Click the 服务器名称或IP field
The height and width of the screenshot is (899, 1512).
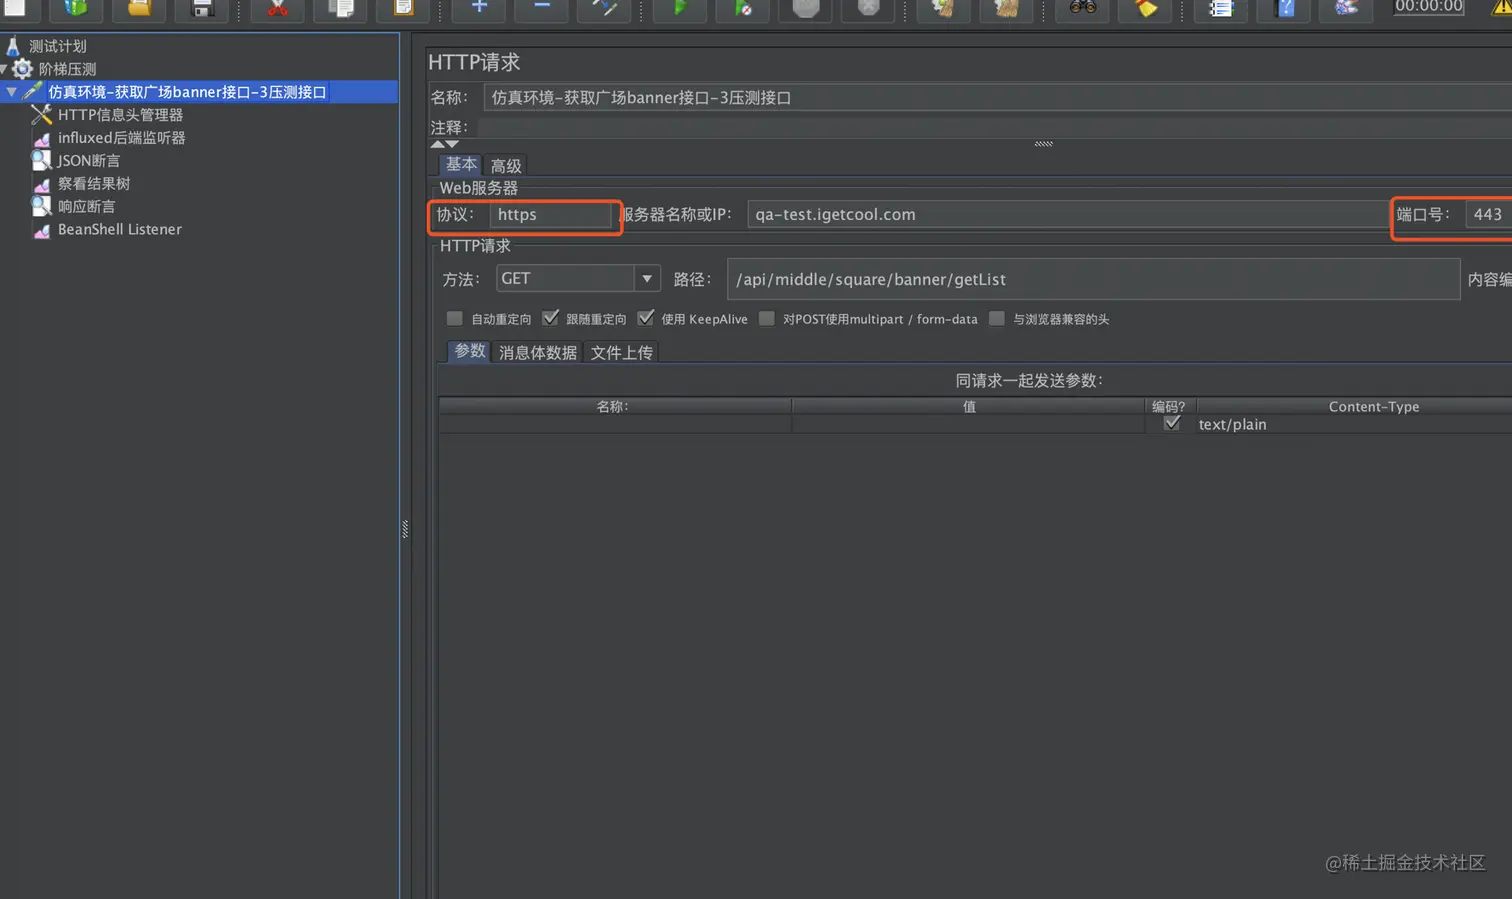click(1068, 215)
